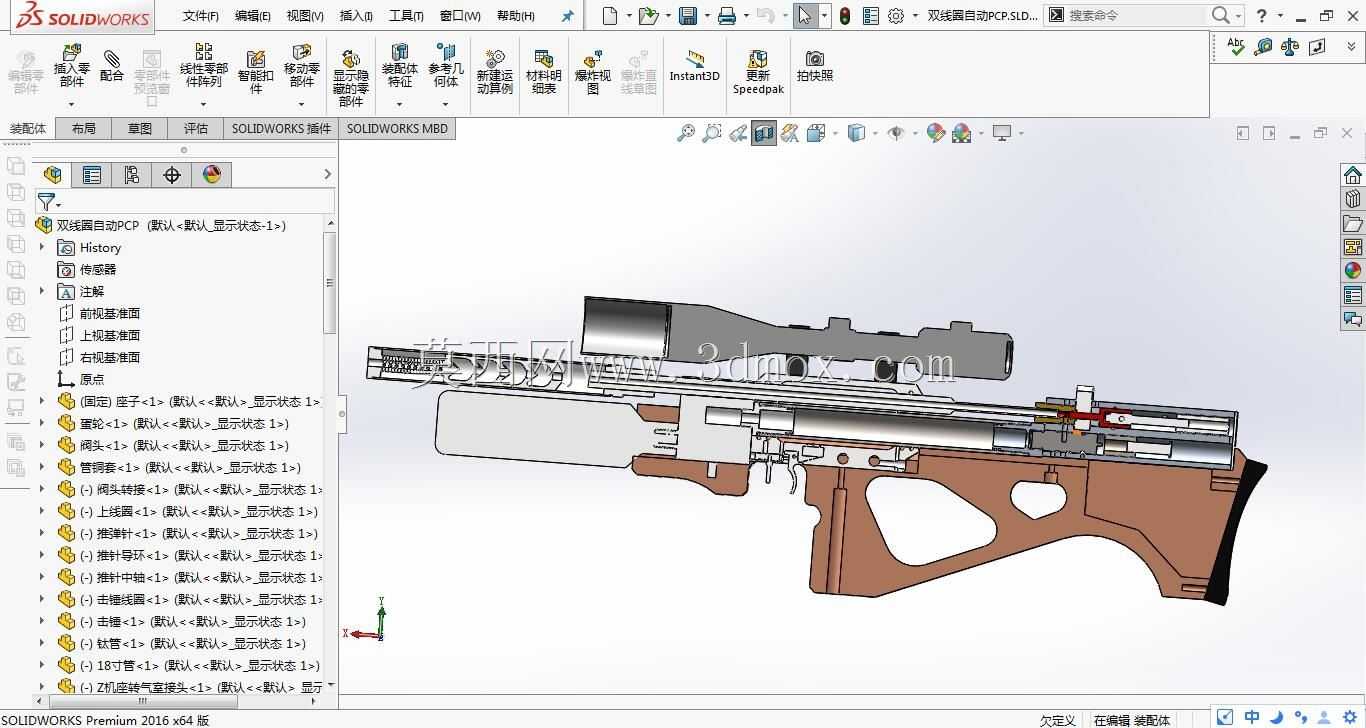1366x728 pixels.
Task: Expand the History node in the tree
Action: click(x=42, y=247)
